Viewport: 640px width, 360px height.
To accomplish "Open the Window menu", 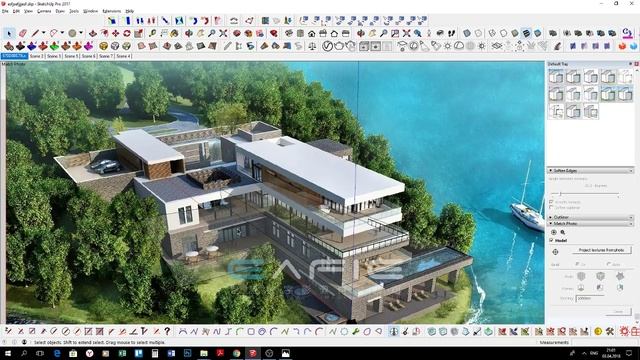I will pos(90,11).
